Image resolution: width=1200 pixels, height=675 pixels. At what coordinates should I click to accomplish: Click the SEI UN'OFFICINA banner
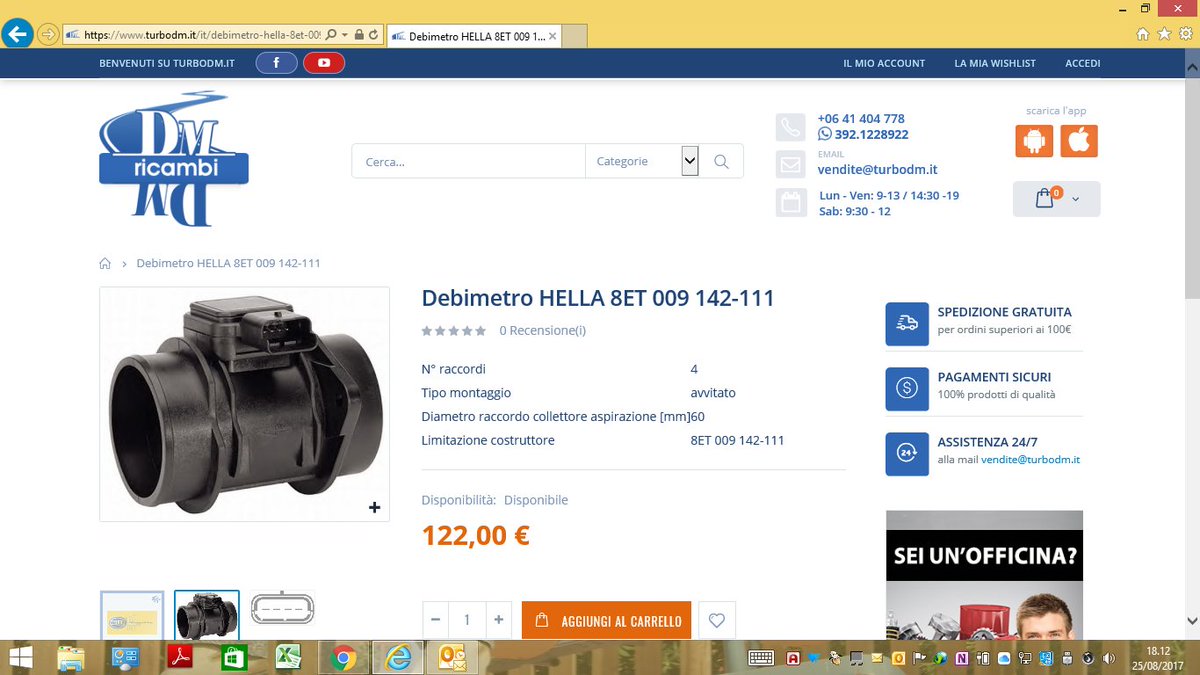pyautogui.click(x=984, y=574)
